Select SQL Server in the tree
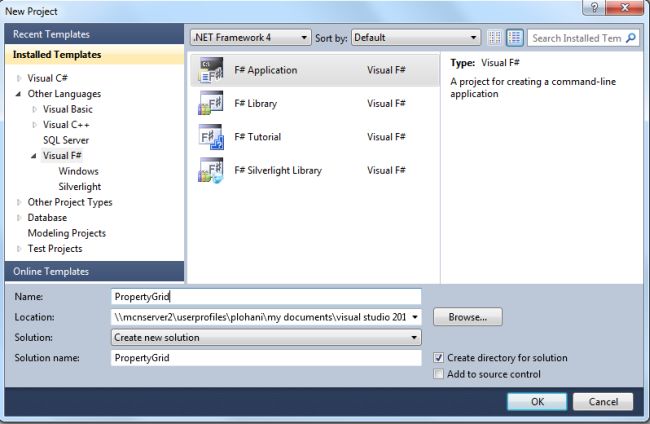 [x=66, y=140]
